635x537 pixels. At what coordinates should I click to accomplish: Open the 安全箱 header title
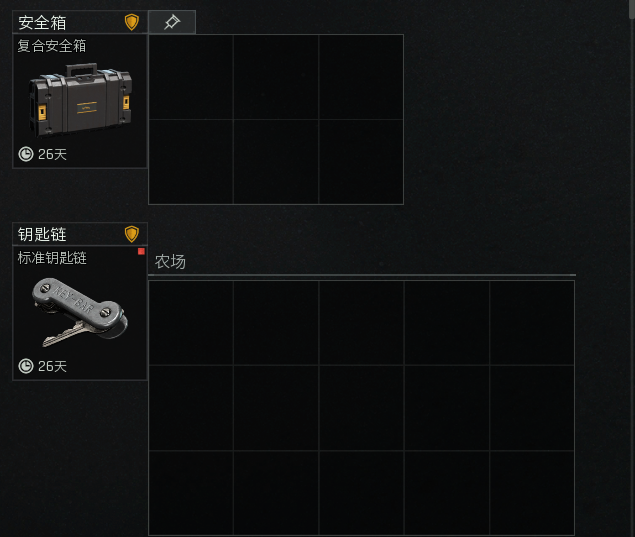(42, 23)
